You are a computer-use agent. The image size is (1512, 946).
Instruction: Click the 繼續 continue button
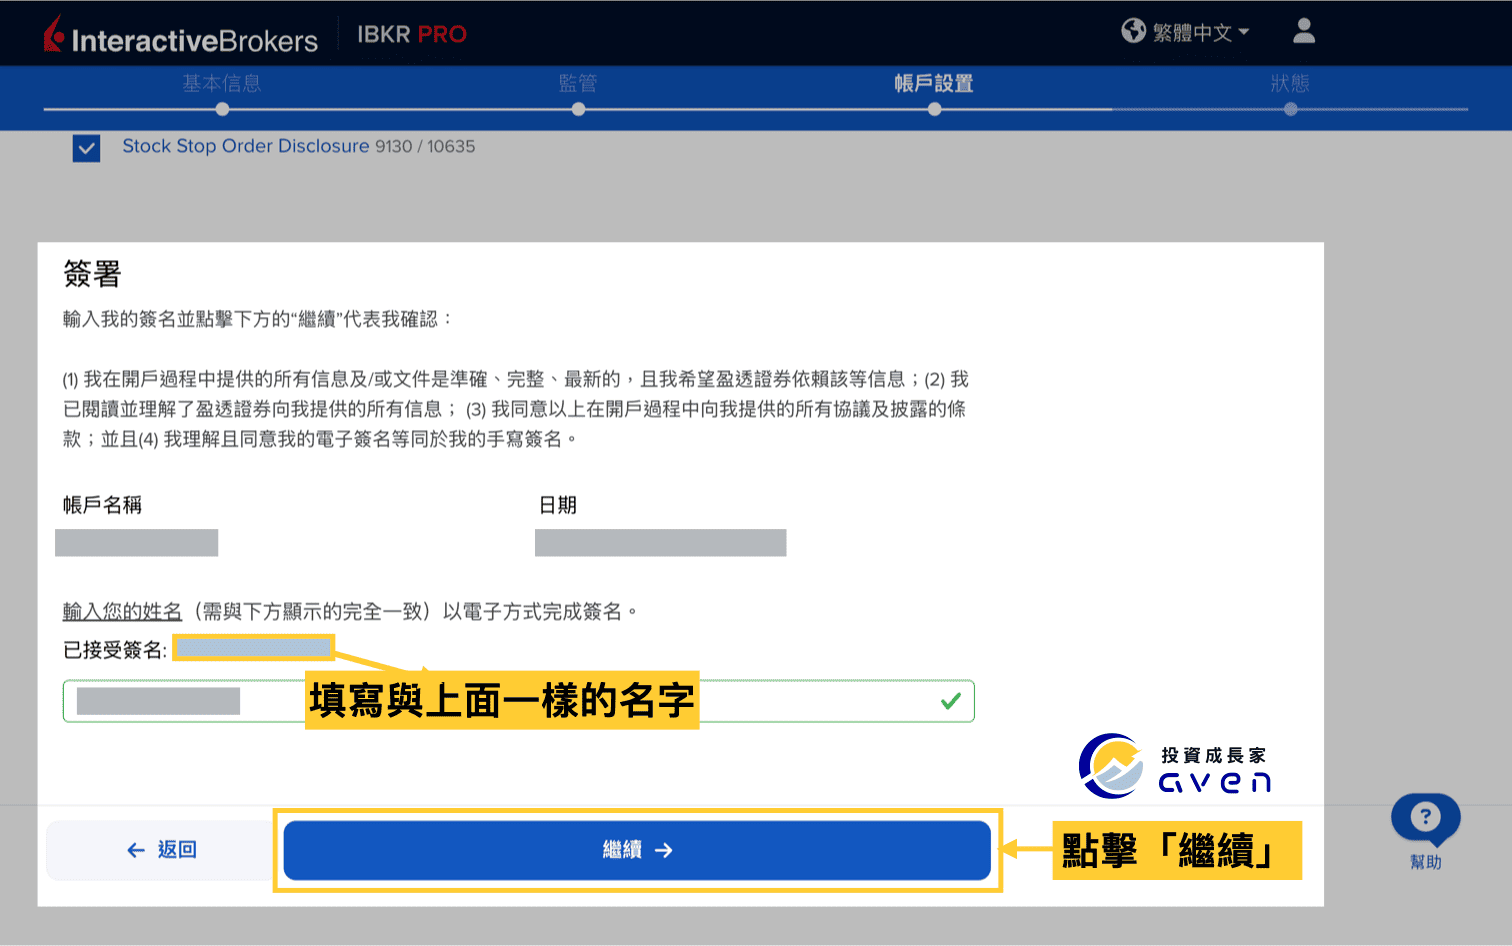coord(637,849)
